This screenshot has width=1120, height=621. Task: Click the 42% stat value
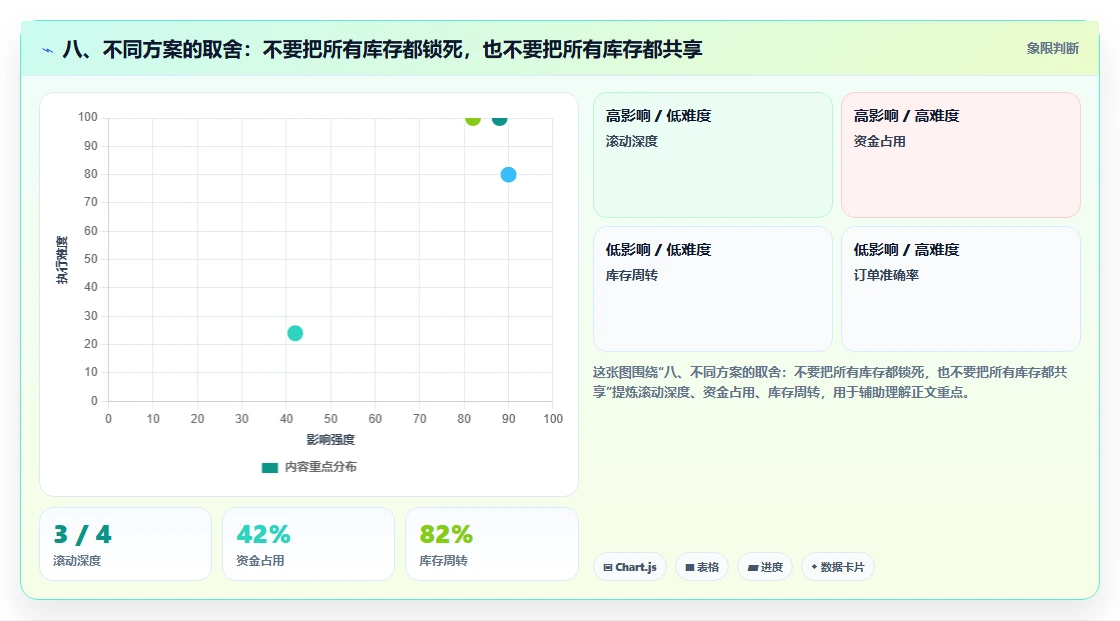coord(264,535)
